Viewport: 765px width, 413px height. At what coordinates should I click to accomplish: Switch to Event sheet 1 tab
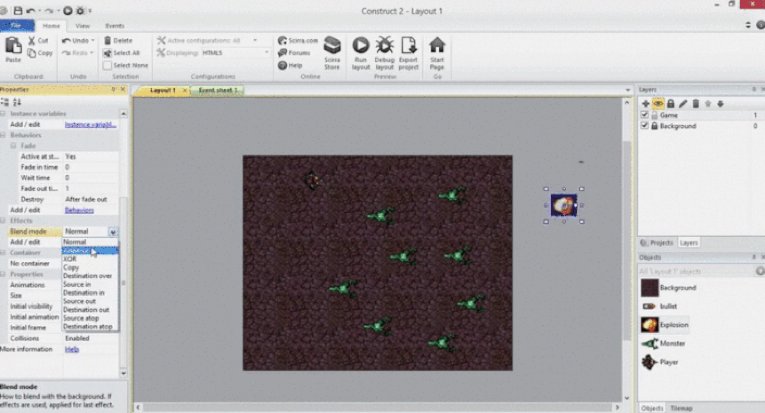point(217,90)
